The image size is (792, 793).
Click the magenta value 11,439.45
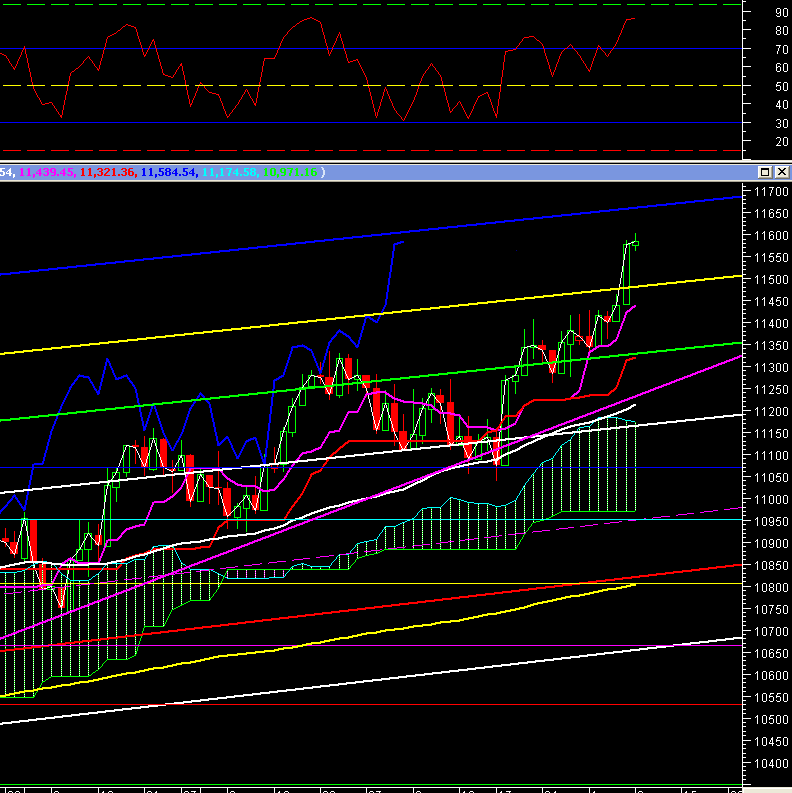47,172
